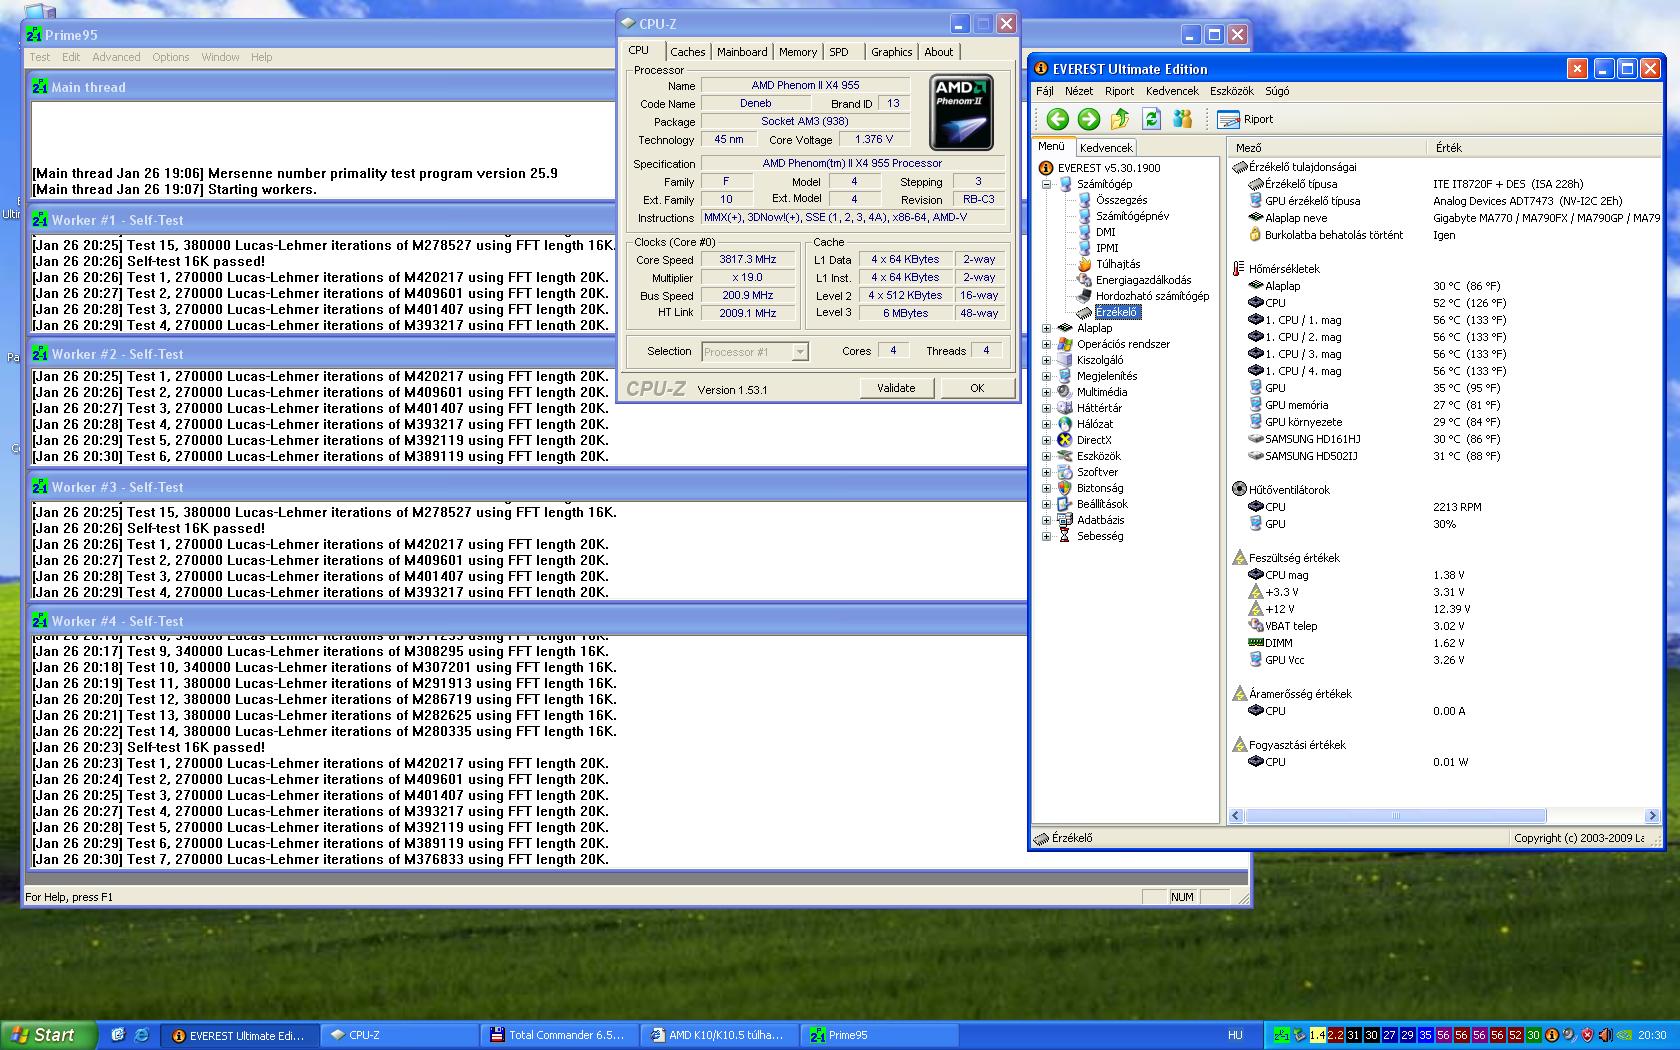The image size is (1680, 1050).
Task: Open the EVEREST Eszközök menu
Action: (1231, 91)
